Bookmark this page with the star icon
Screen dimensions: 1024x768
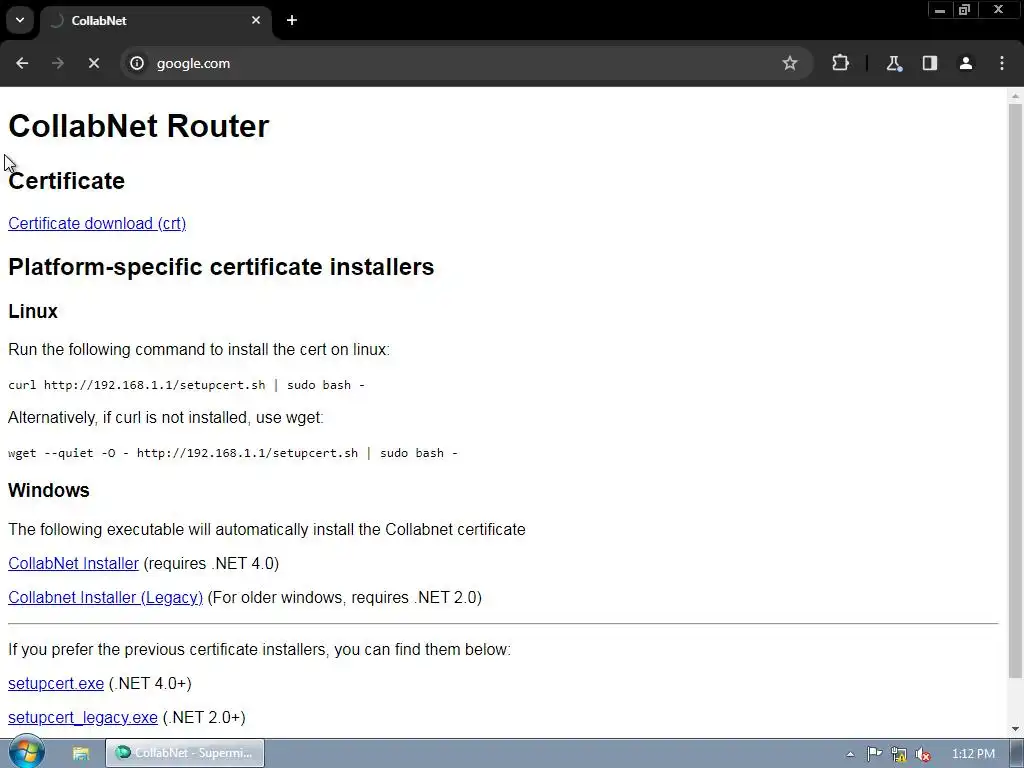[x=790, y=63]
